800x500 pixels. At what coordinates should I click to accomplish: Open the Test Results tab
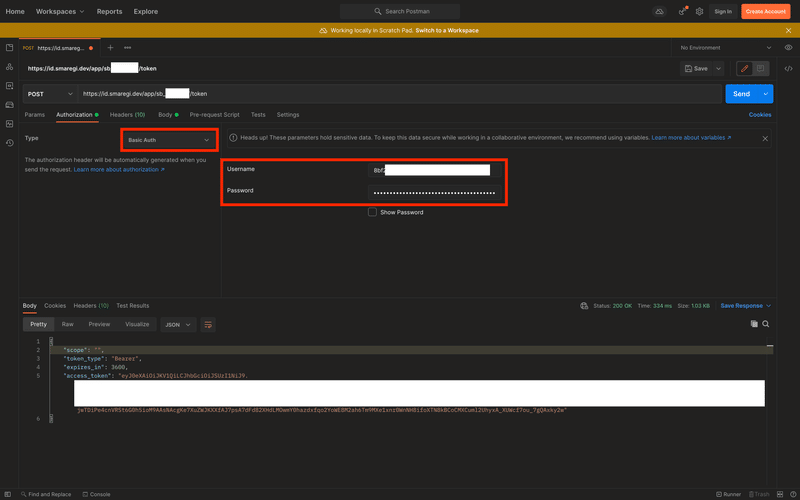133,306
